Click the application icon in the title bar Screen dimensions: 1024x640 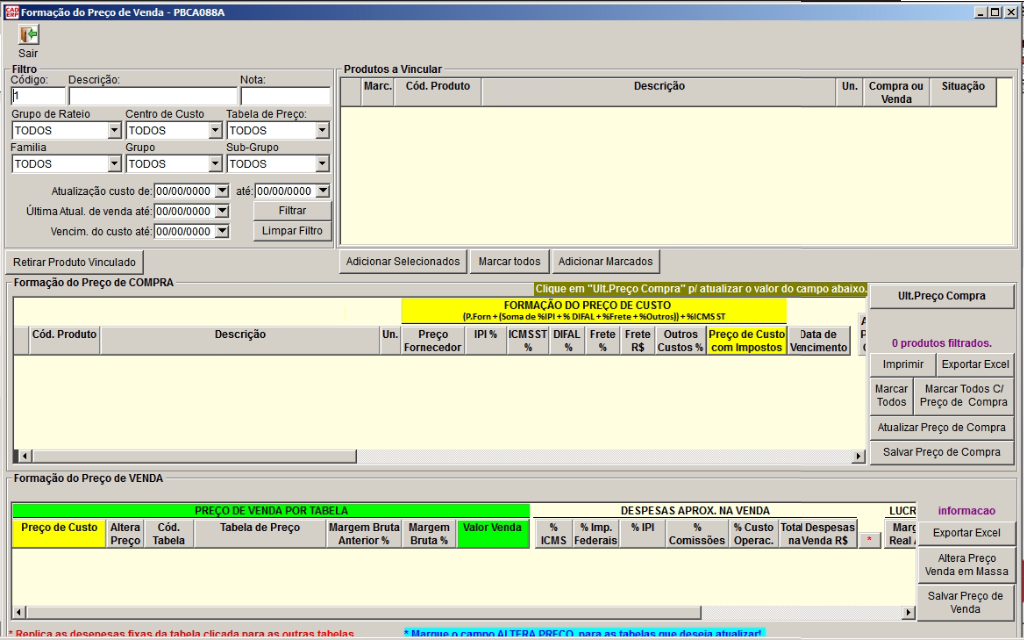point(11,12)
